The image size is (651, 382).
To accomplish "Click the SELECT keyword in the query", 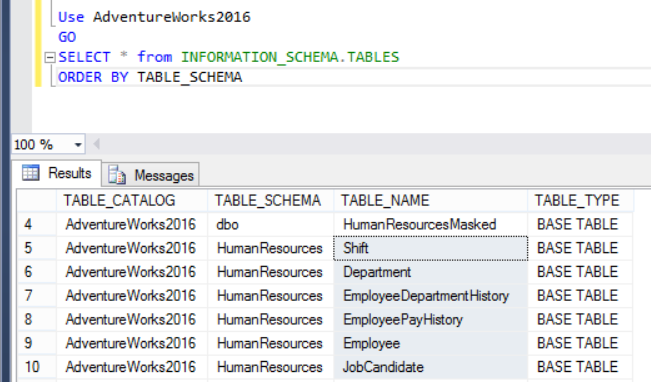I will click(x=84, y=57).
